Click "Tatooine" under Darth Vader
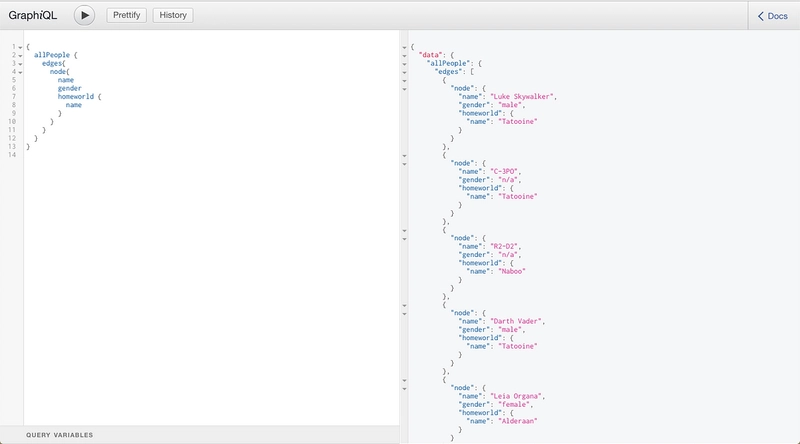The width and height of the screenshot is (800, 444). 518,346
